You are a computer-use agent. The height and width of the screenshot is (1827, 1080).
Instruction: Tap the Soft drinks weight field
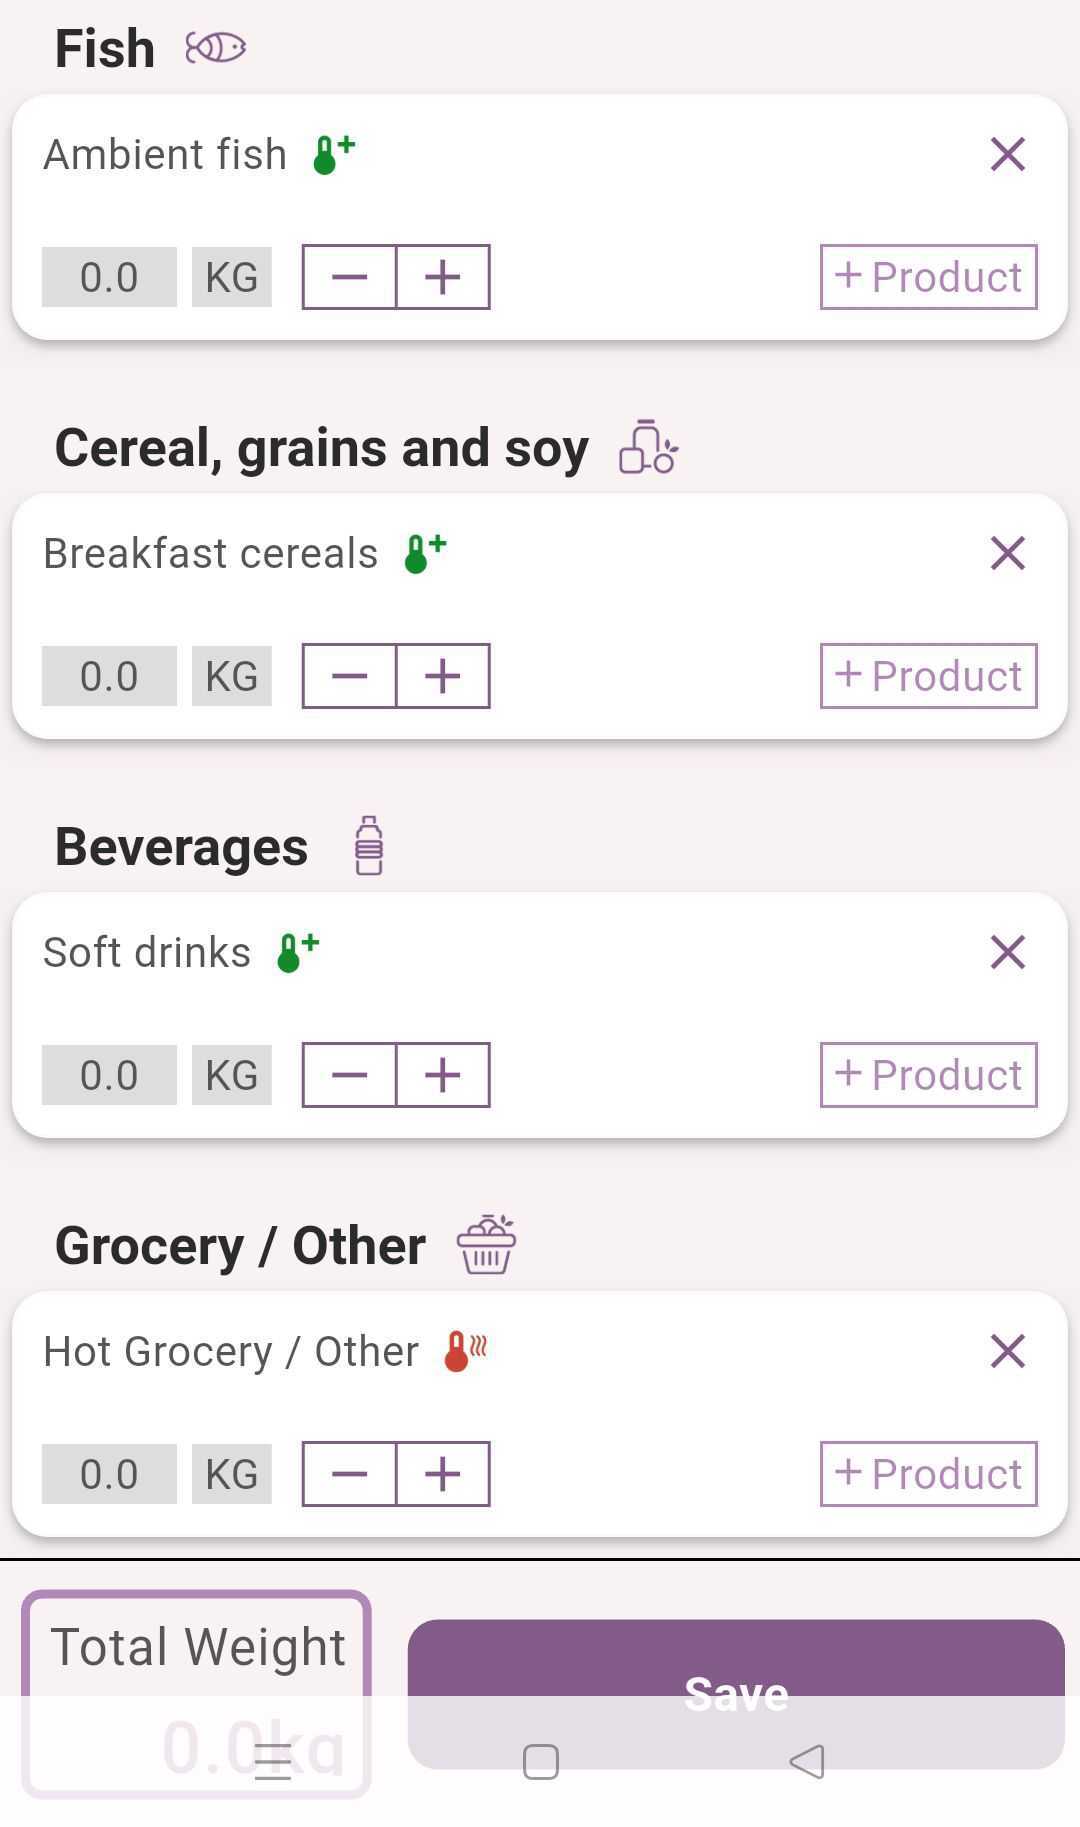pos(109,1075)
